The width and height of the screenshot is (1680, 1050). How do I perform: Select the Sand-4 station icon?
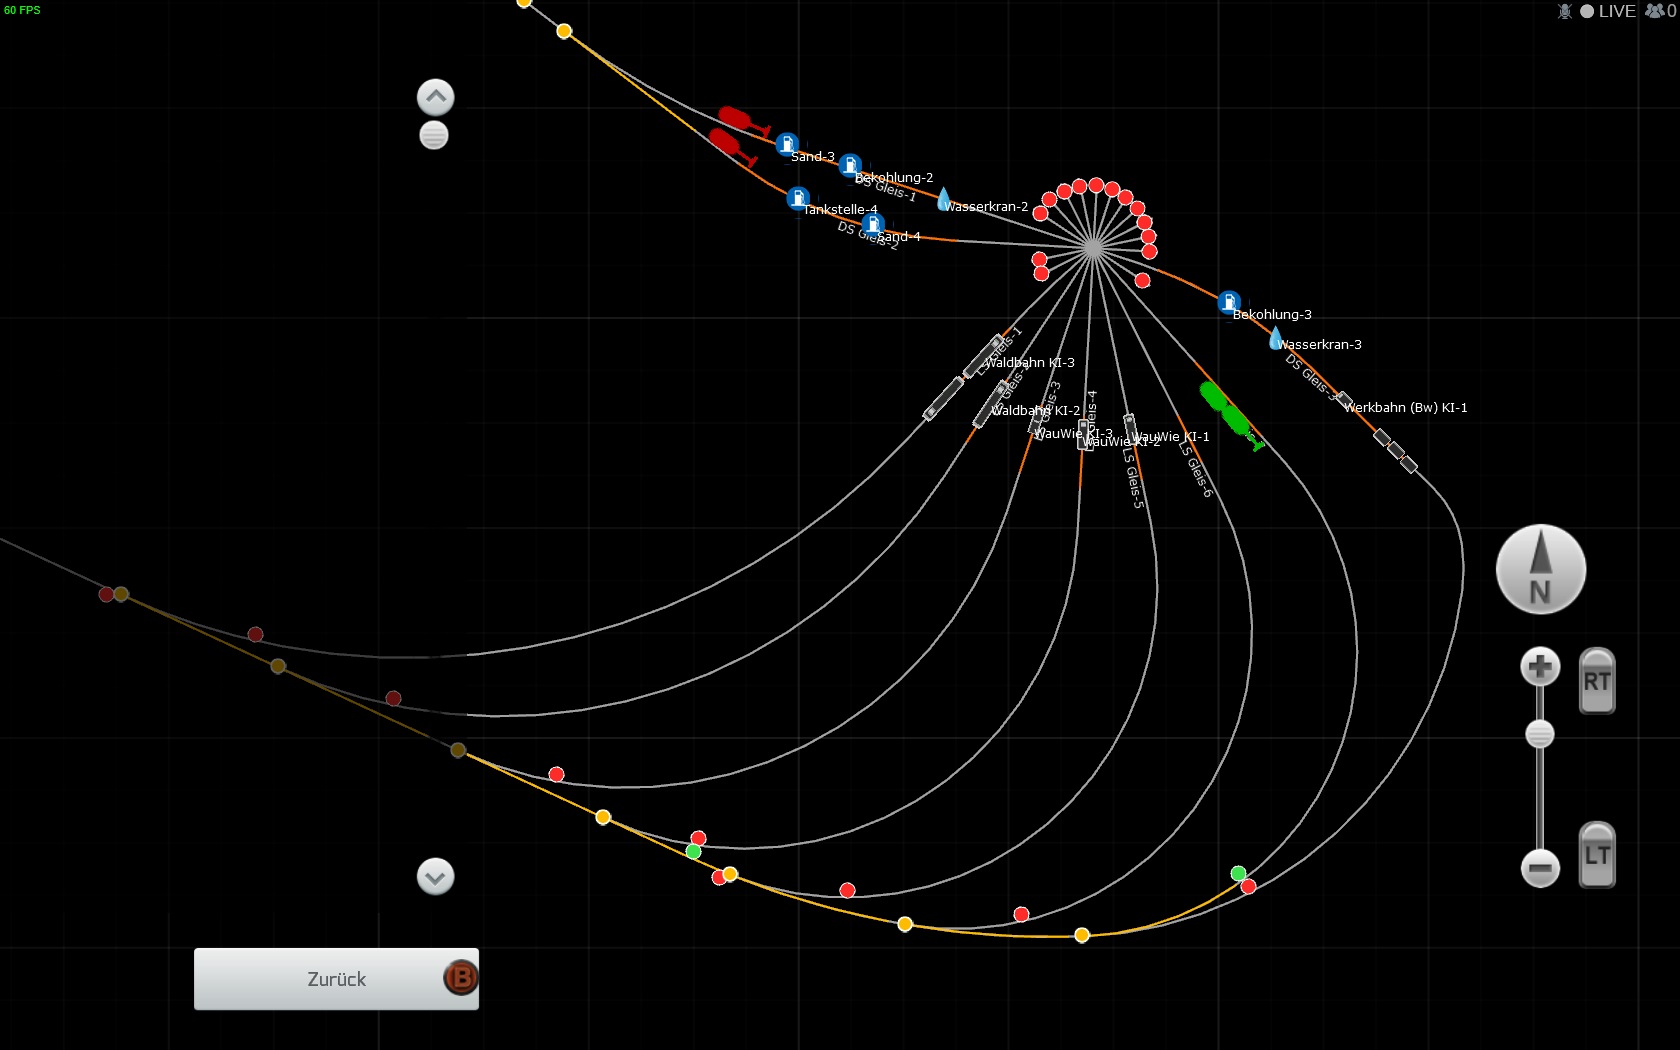[x=873, y=224]
